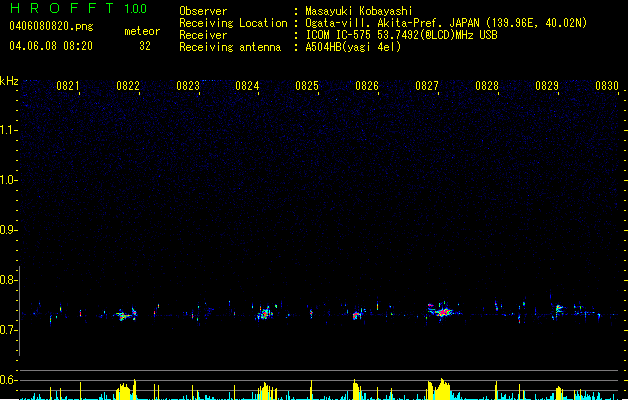
Task: Click the 0829 time marker
Action: pos(547,86)
